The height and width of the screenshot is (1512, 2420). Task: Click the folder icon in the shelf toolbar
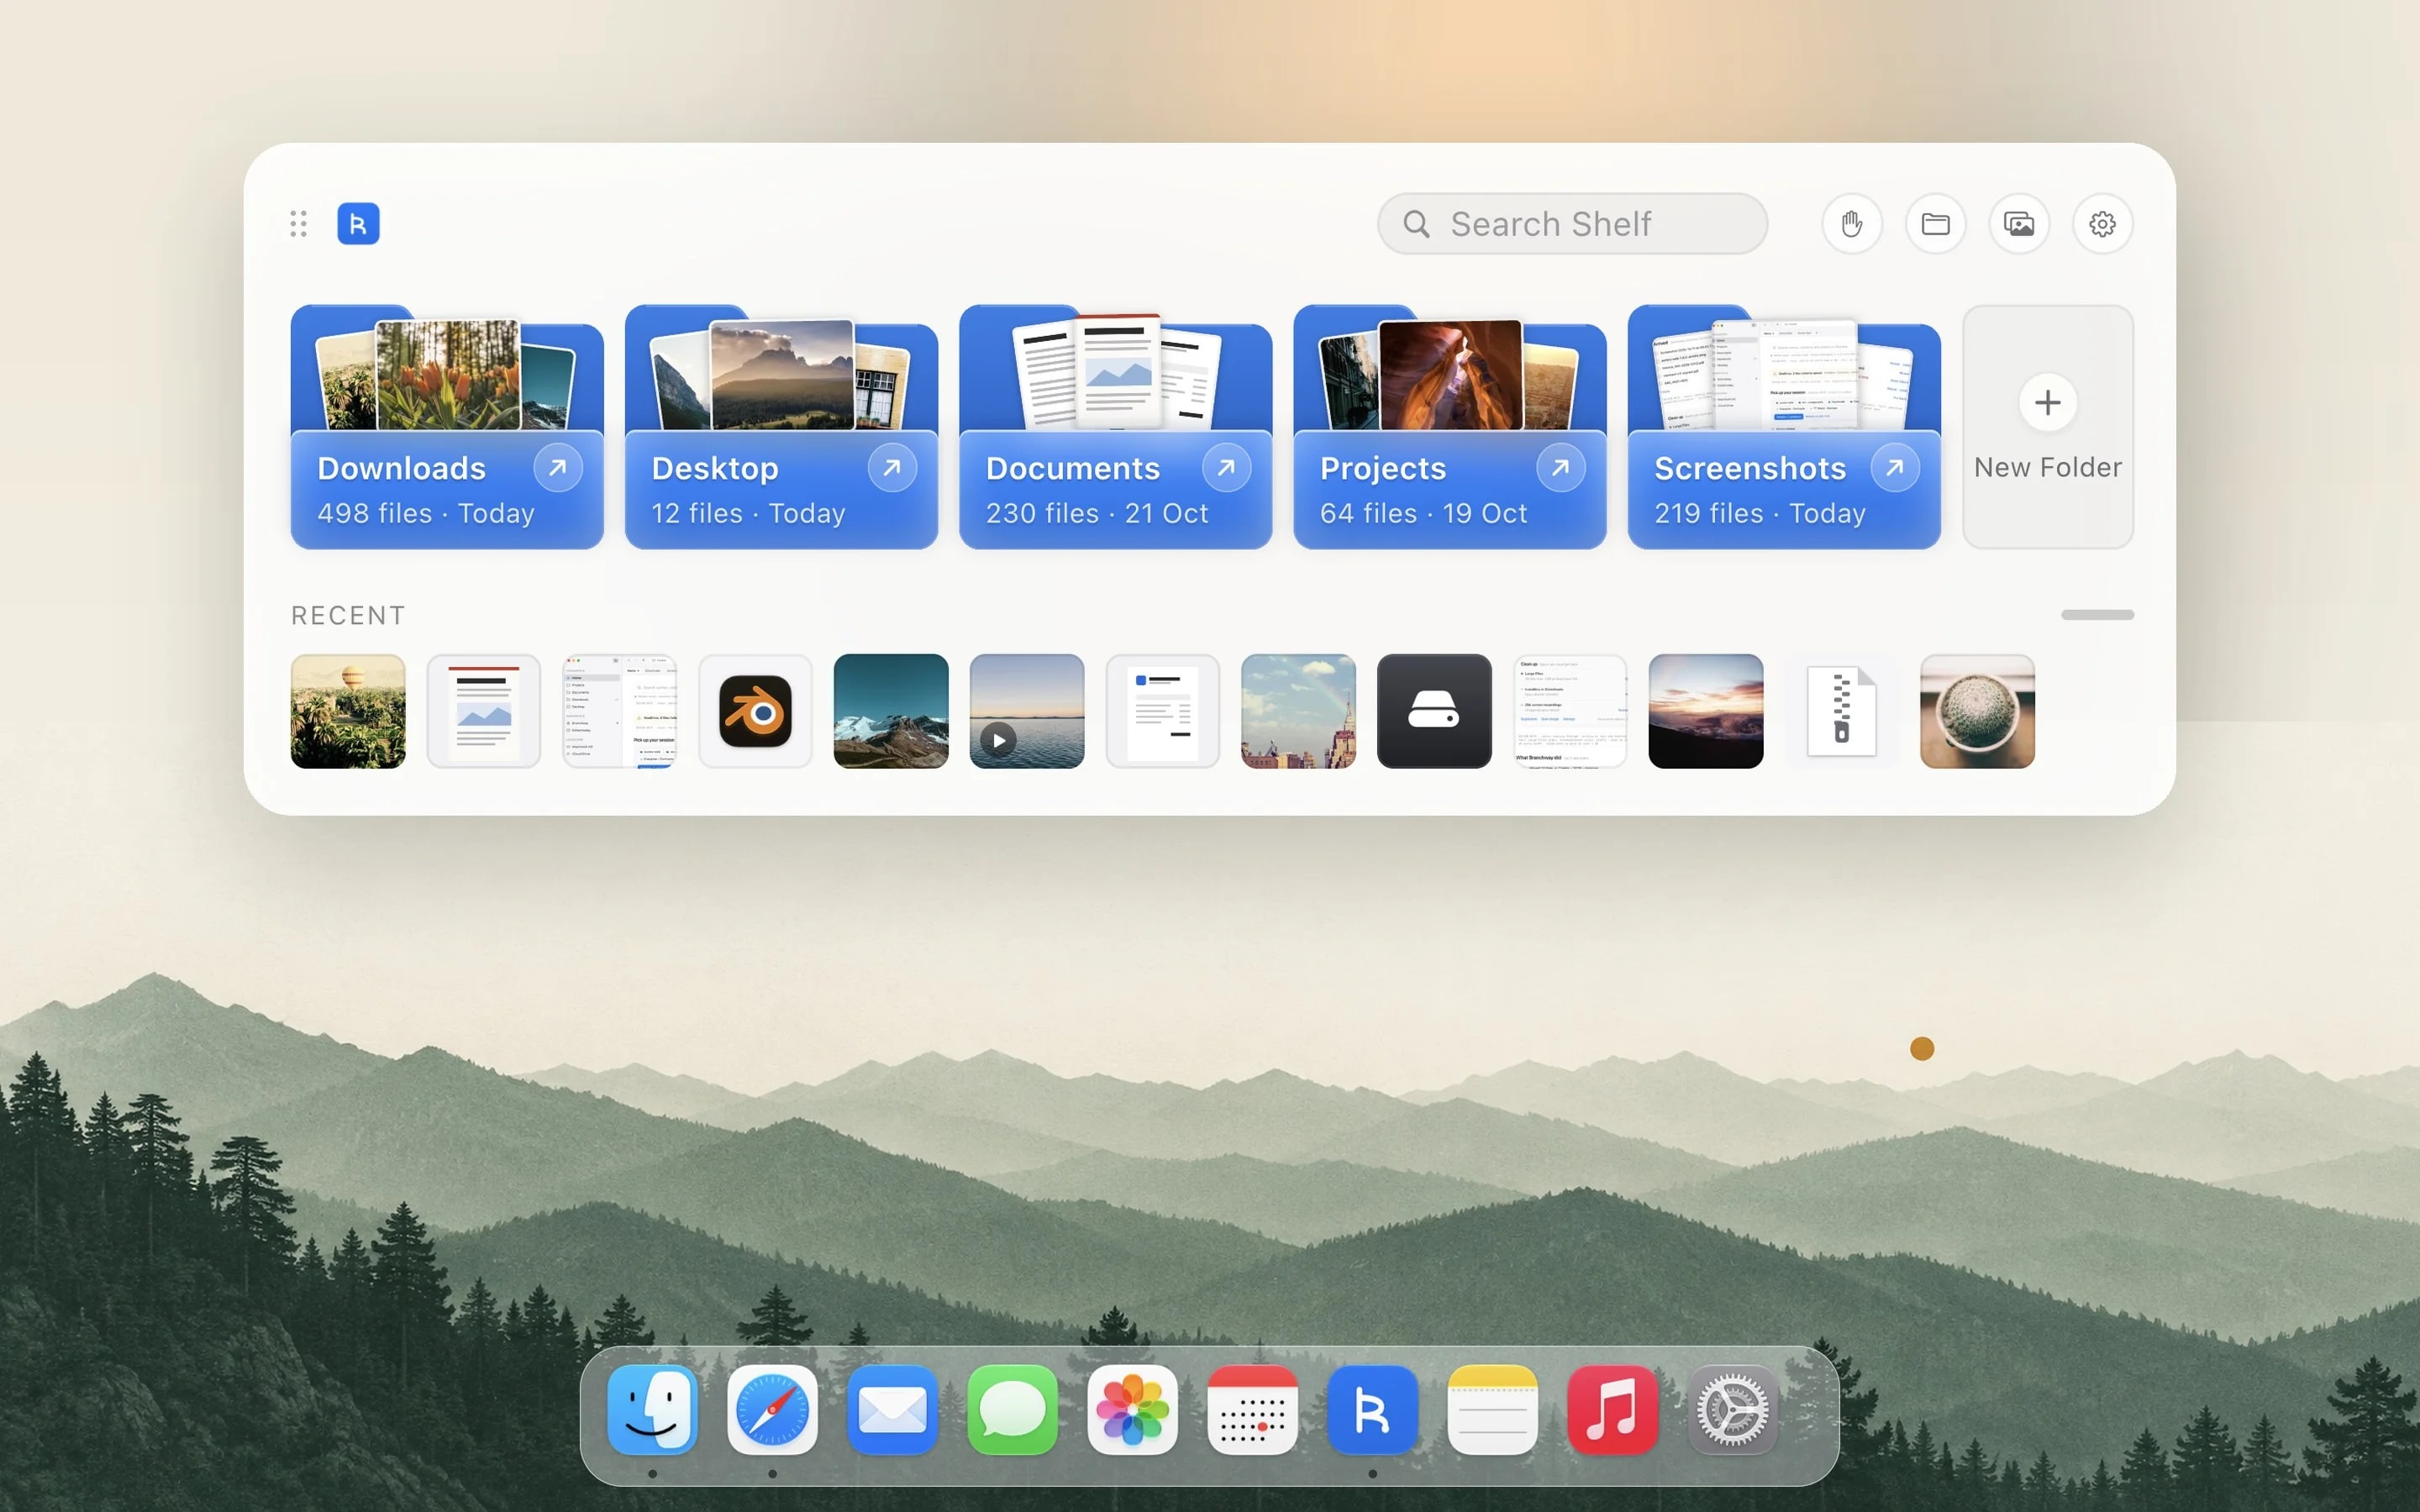tap(1935, 223)
